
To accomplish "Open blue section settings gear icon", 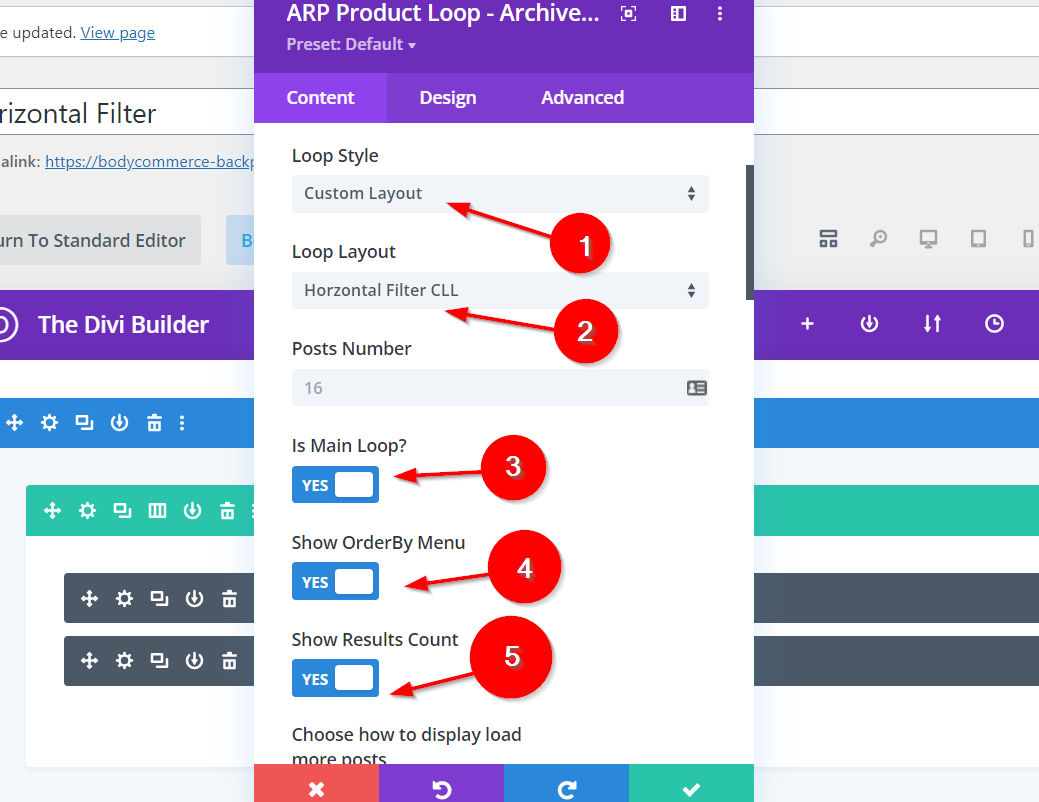I will click(49, 423).
